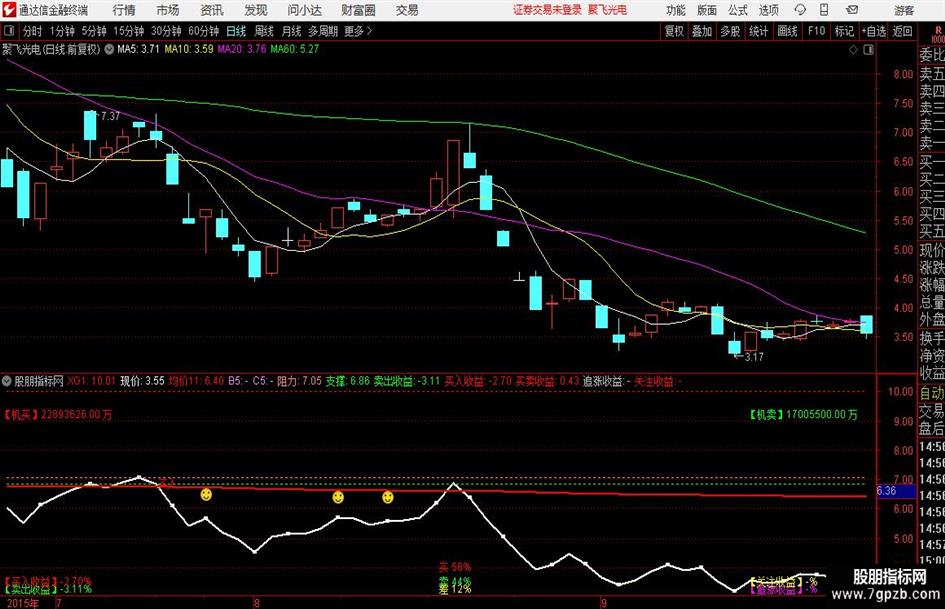Screen dimensions: 945x609
Task: Open the 功能 menu
Action: coord(676,10)
